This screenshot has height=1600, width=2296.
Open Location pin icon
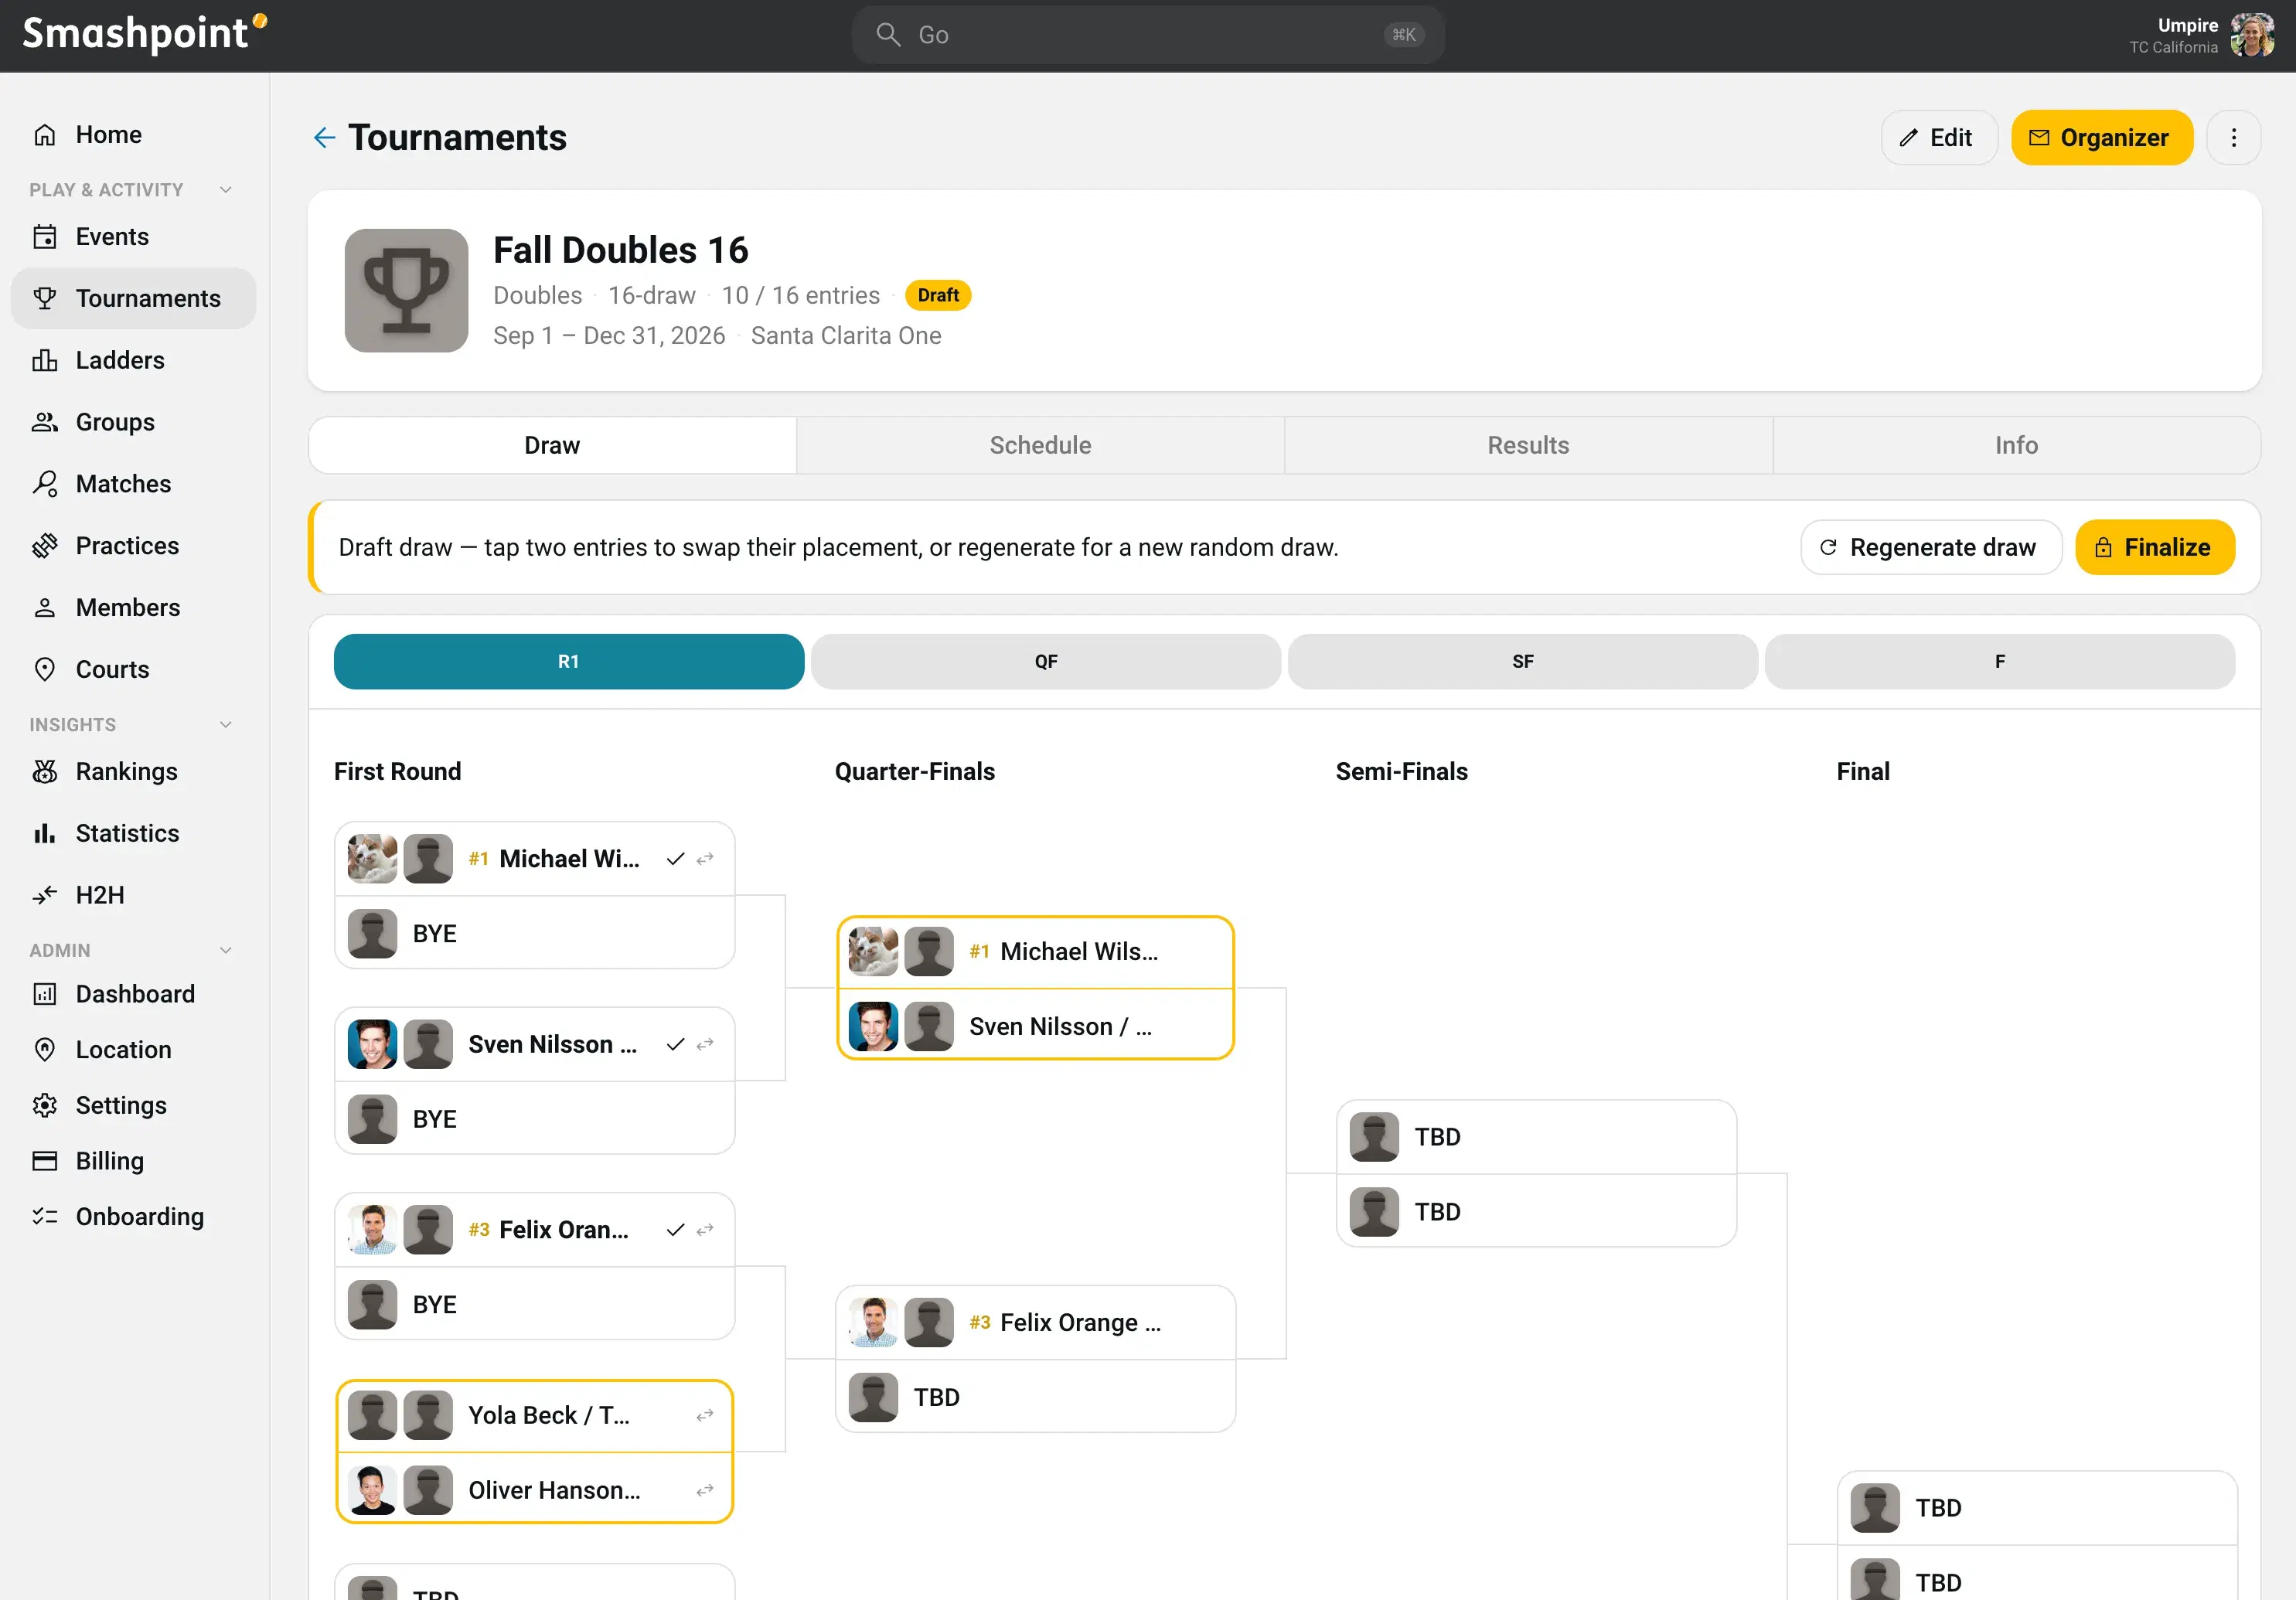coord(45,1050)
